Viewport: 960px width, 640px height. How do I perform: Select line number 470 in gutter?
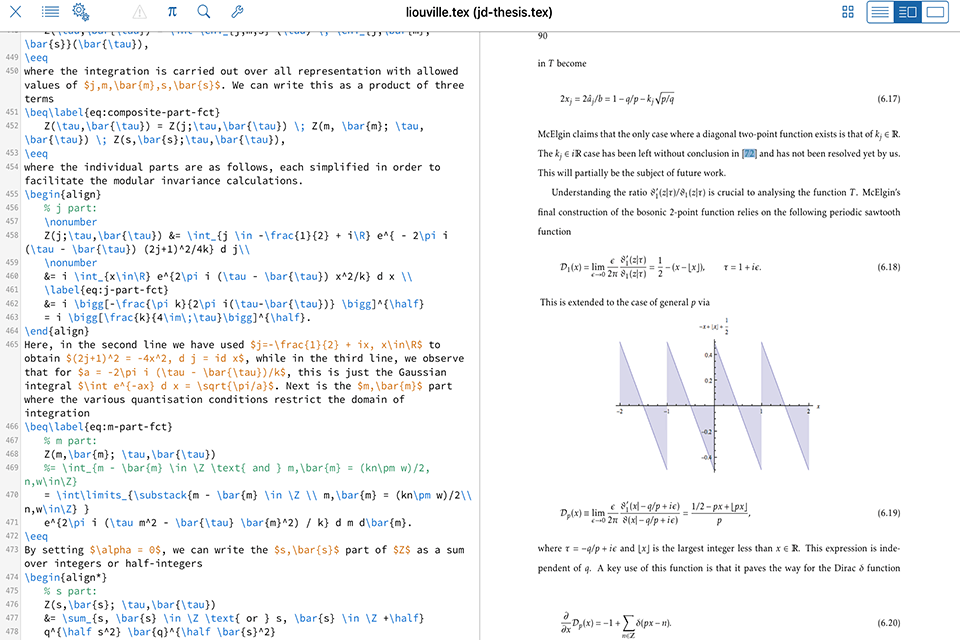[x=12, y=495]
